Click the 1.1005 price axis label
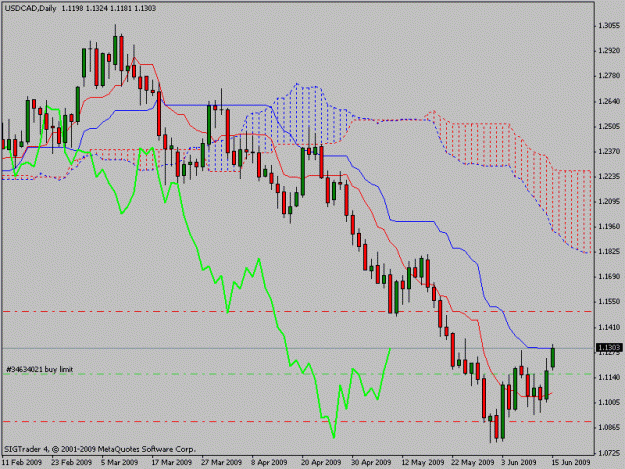Image resolution: width=625 pixels, height=469 pixels. point(609,402)
